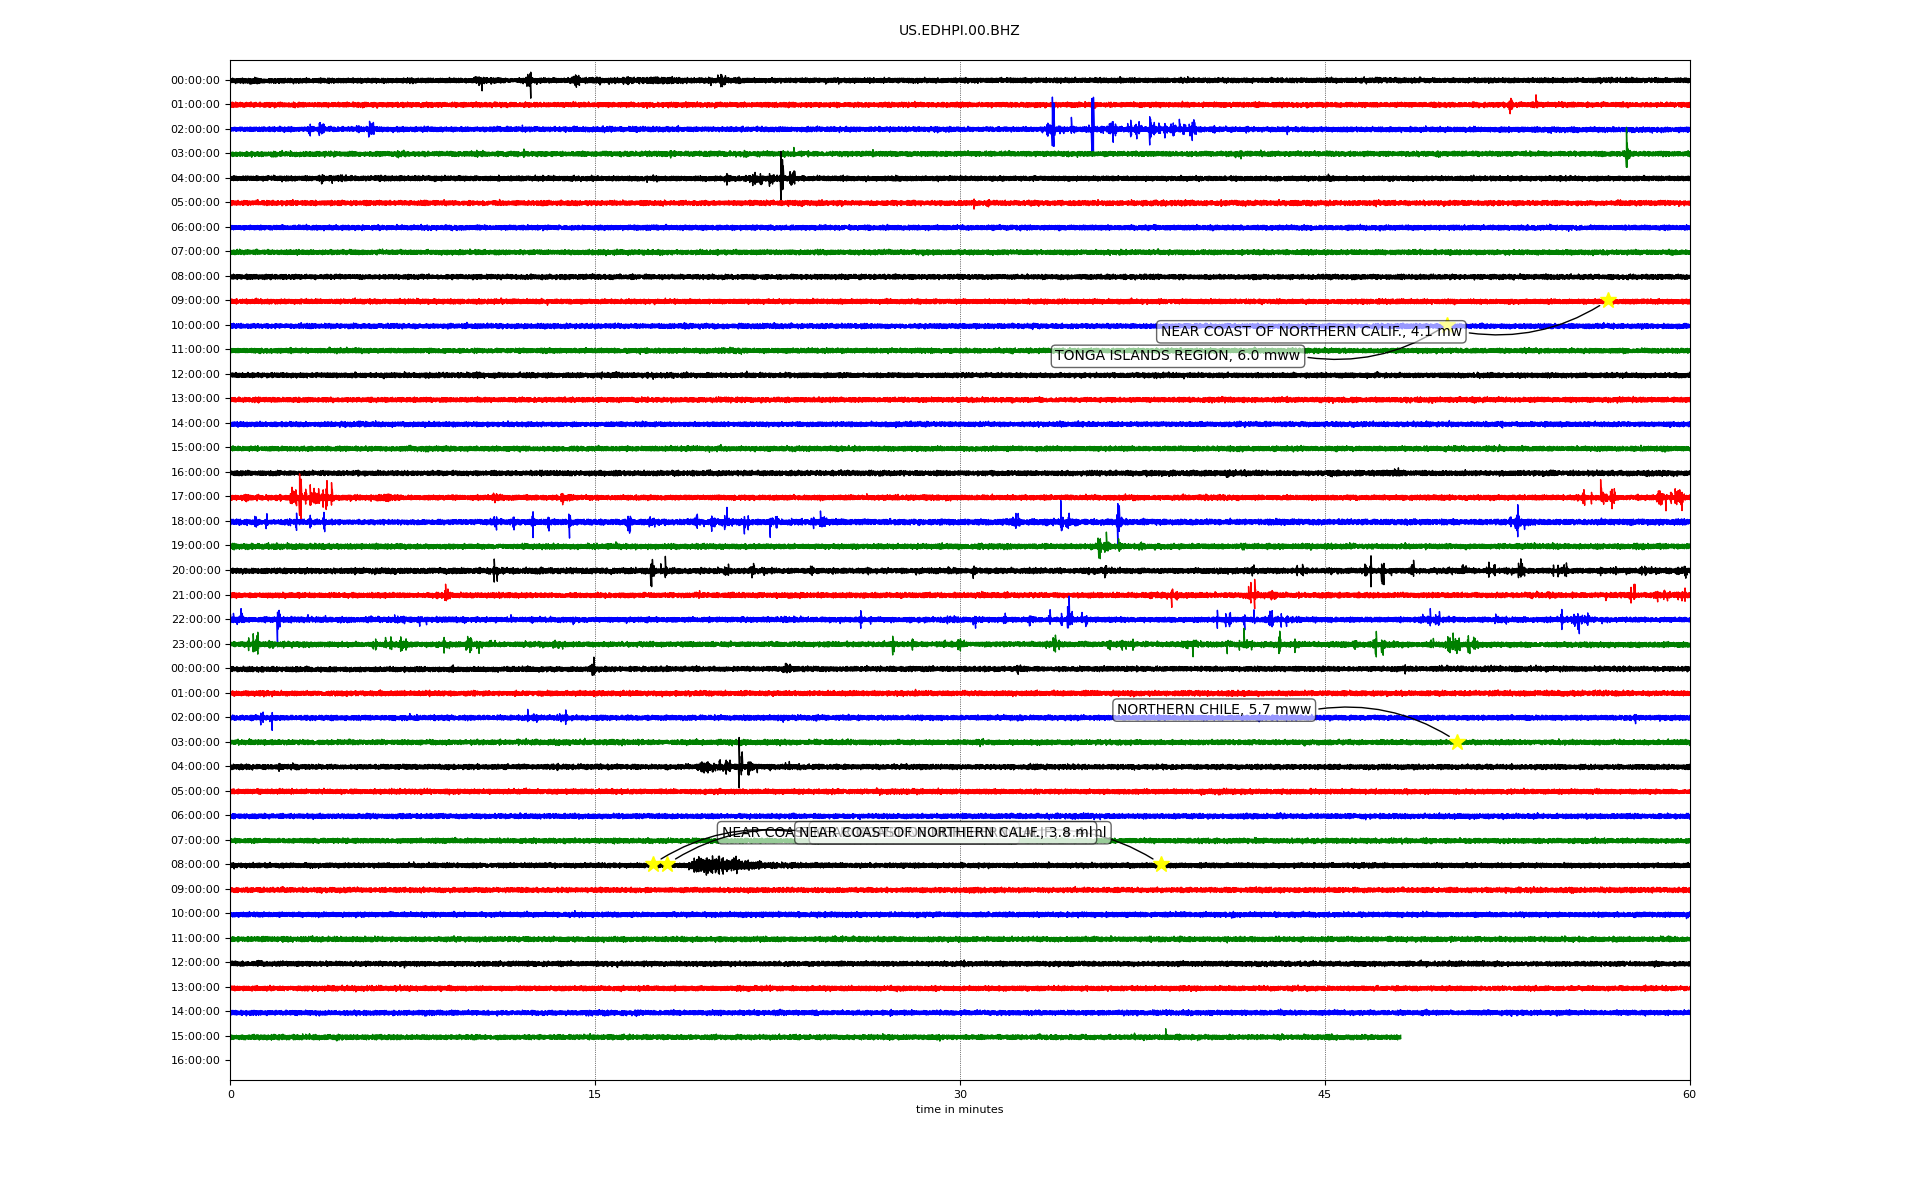Click the x-axis tick label 30
1920x1200 pixels.
(960, 1094)
